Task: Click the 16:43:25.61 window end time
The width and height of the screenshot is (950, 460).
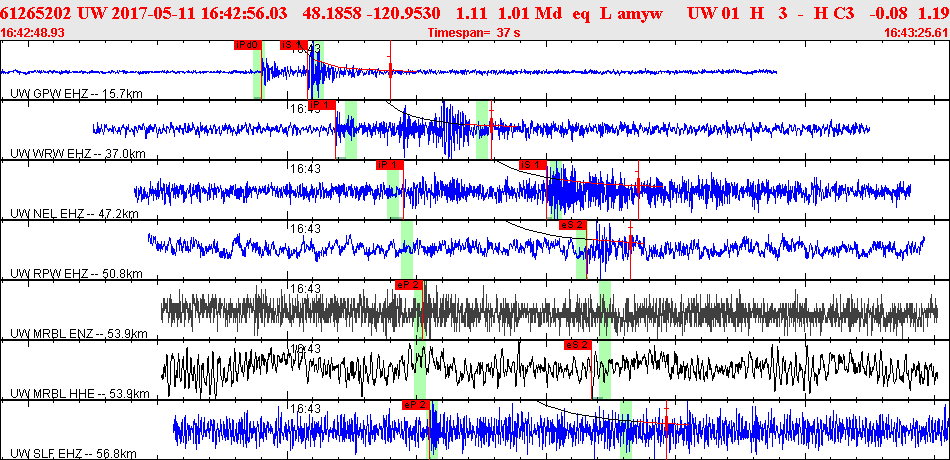Action: 916,33
